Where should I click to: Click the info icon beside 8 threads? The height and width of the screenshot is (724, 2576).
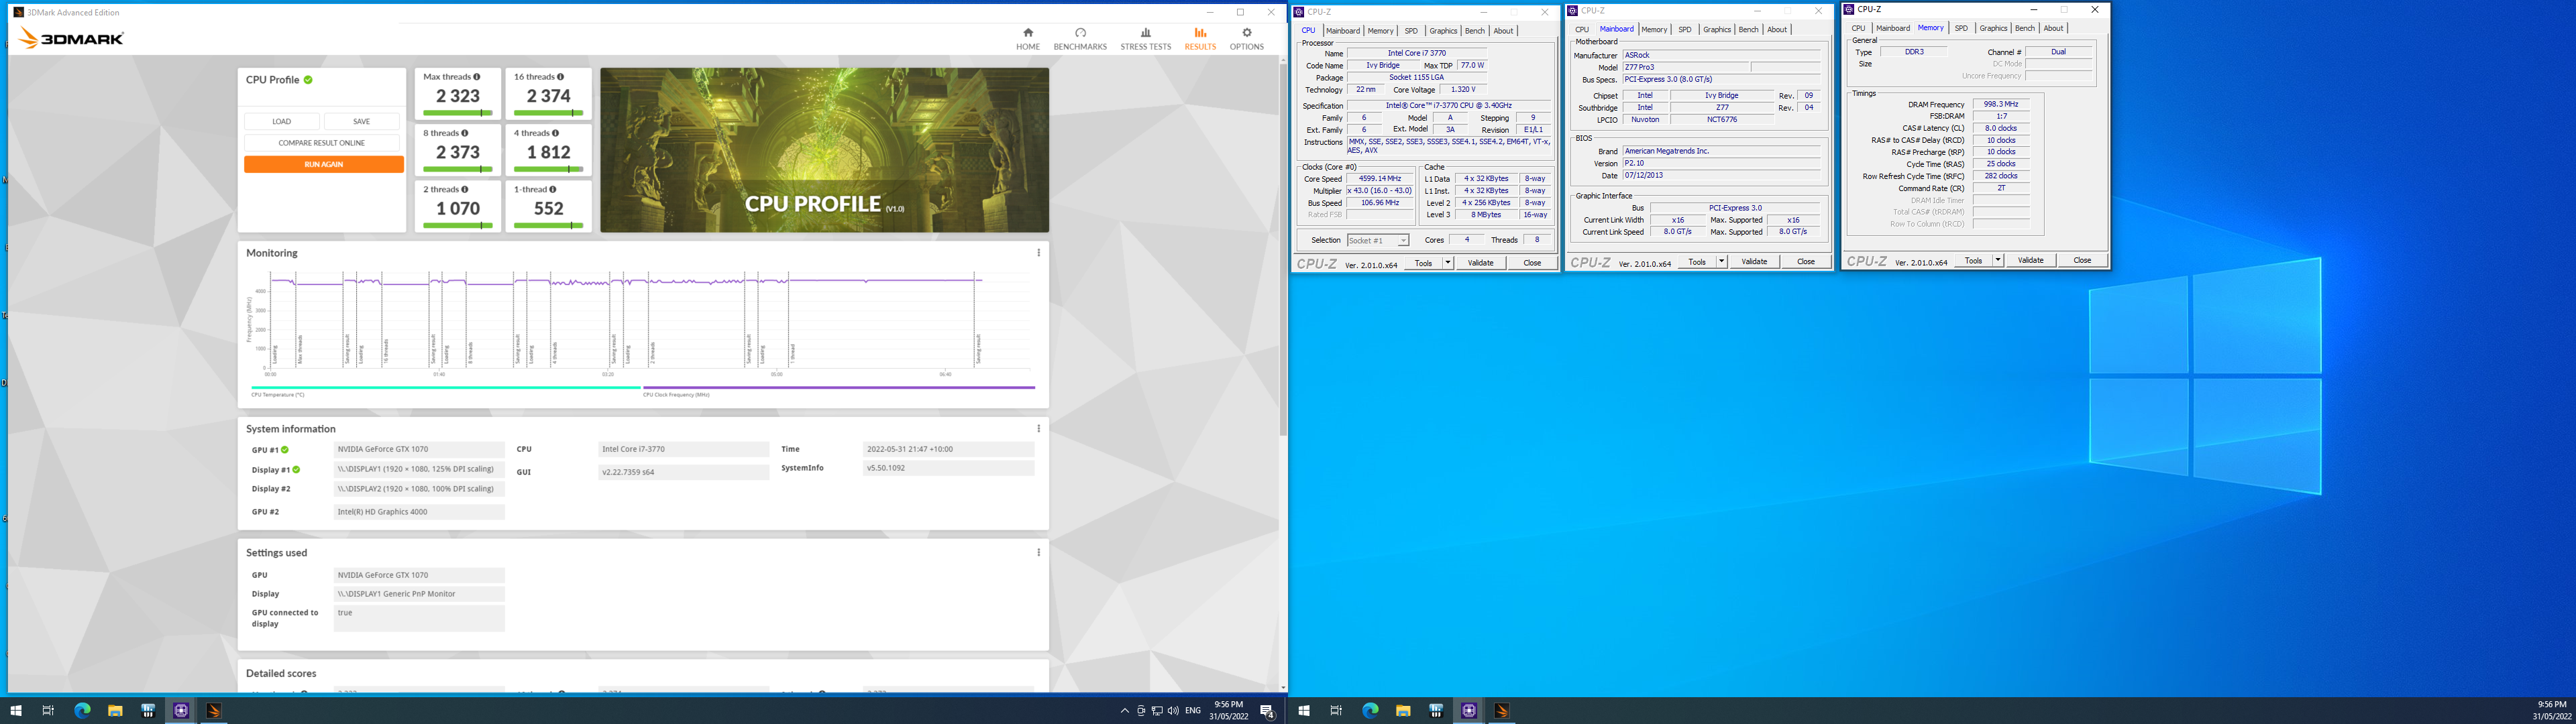465,133
